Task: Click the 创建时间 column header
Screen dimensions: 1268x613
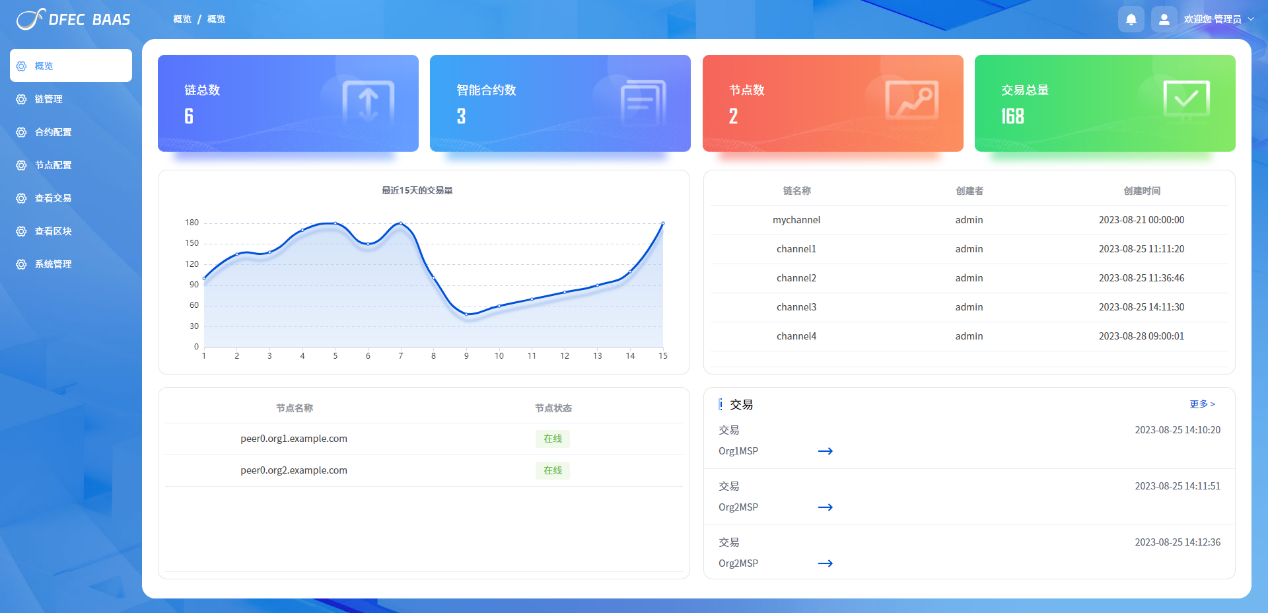Action: click(x=1142, y=191)
